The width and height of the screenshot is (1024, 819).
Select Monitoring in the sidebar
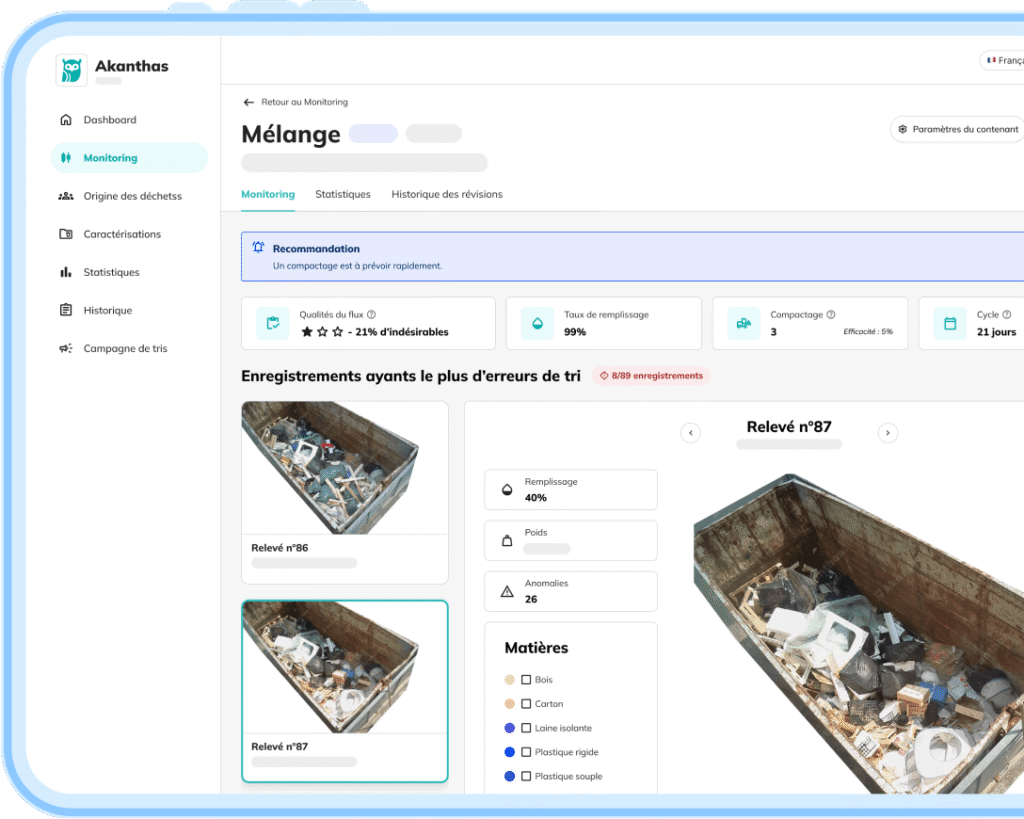pos(129,157)
